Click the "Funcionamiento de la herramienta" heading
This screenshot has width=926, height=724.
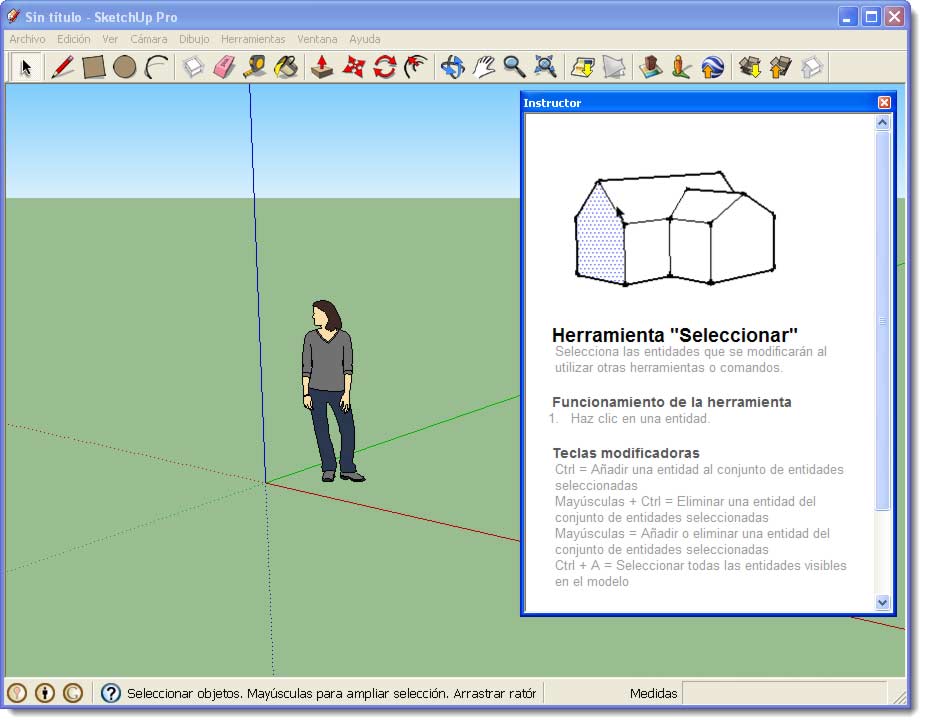tap(671, 402)
